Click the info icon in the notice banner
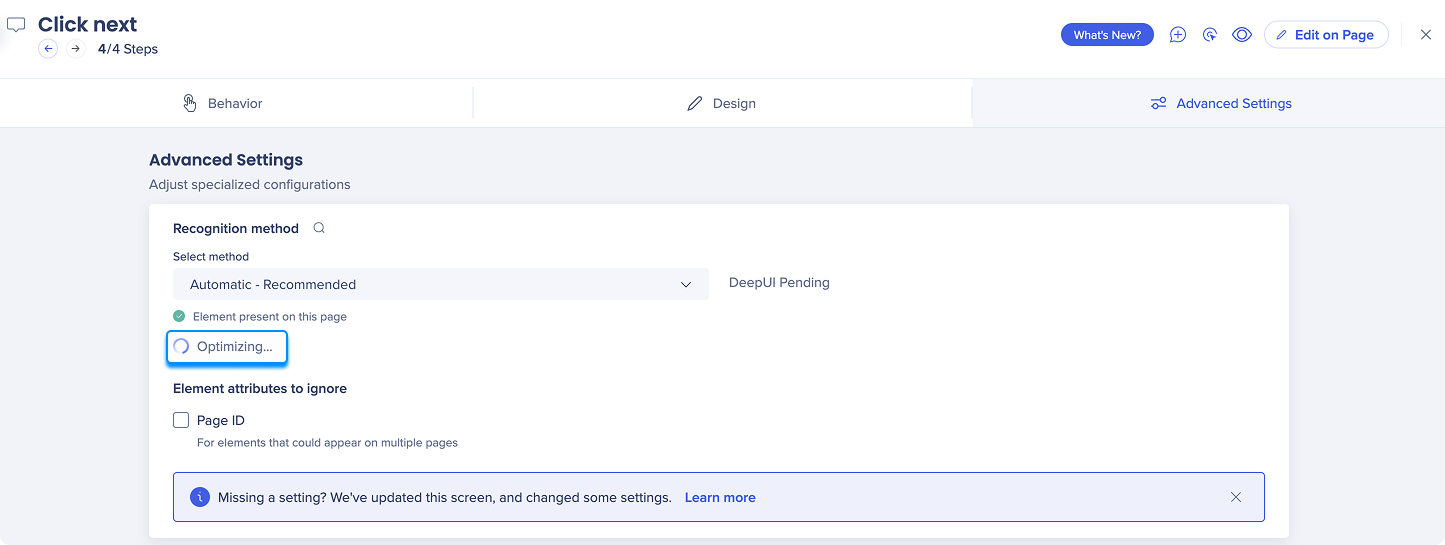Screen dimensions: 1445x545 point(200,497)
